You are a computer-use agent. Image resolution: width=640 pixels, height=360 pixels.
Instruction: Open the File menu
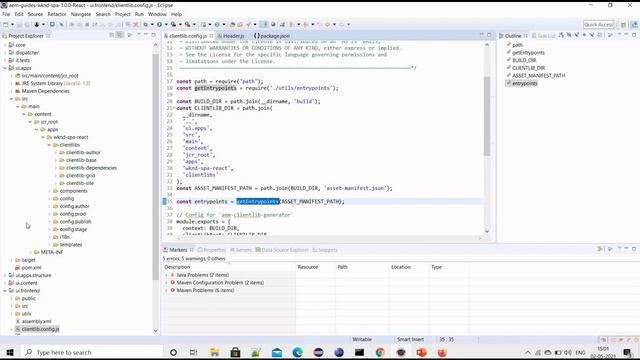(6, 14)
